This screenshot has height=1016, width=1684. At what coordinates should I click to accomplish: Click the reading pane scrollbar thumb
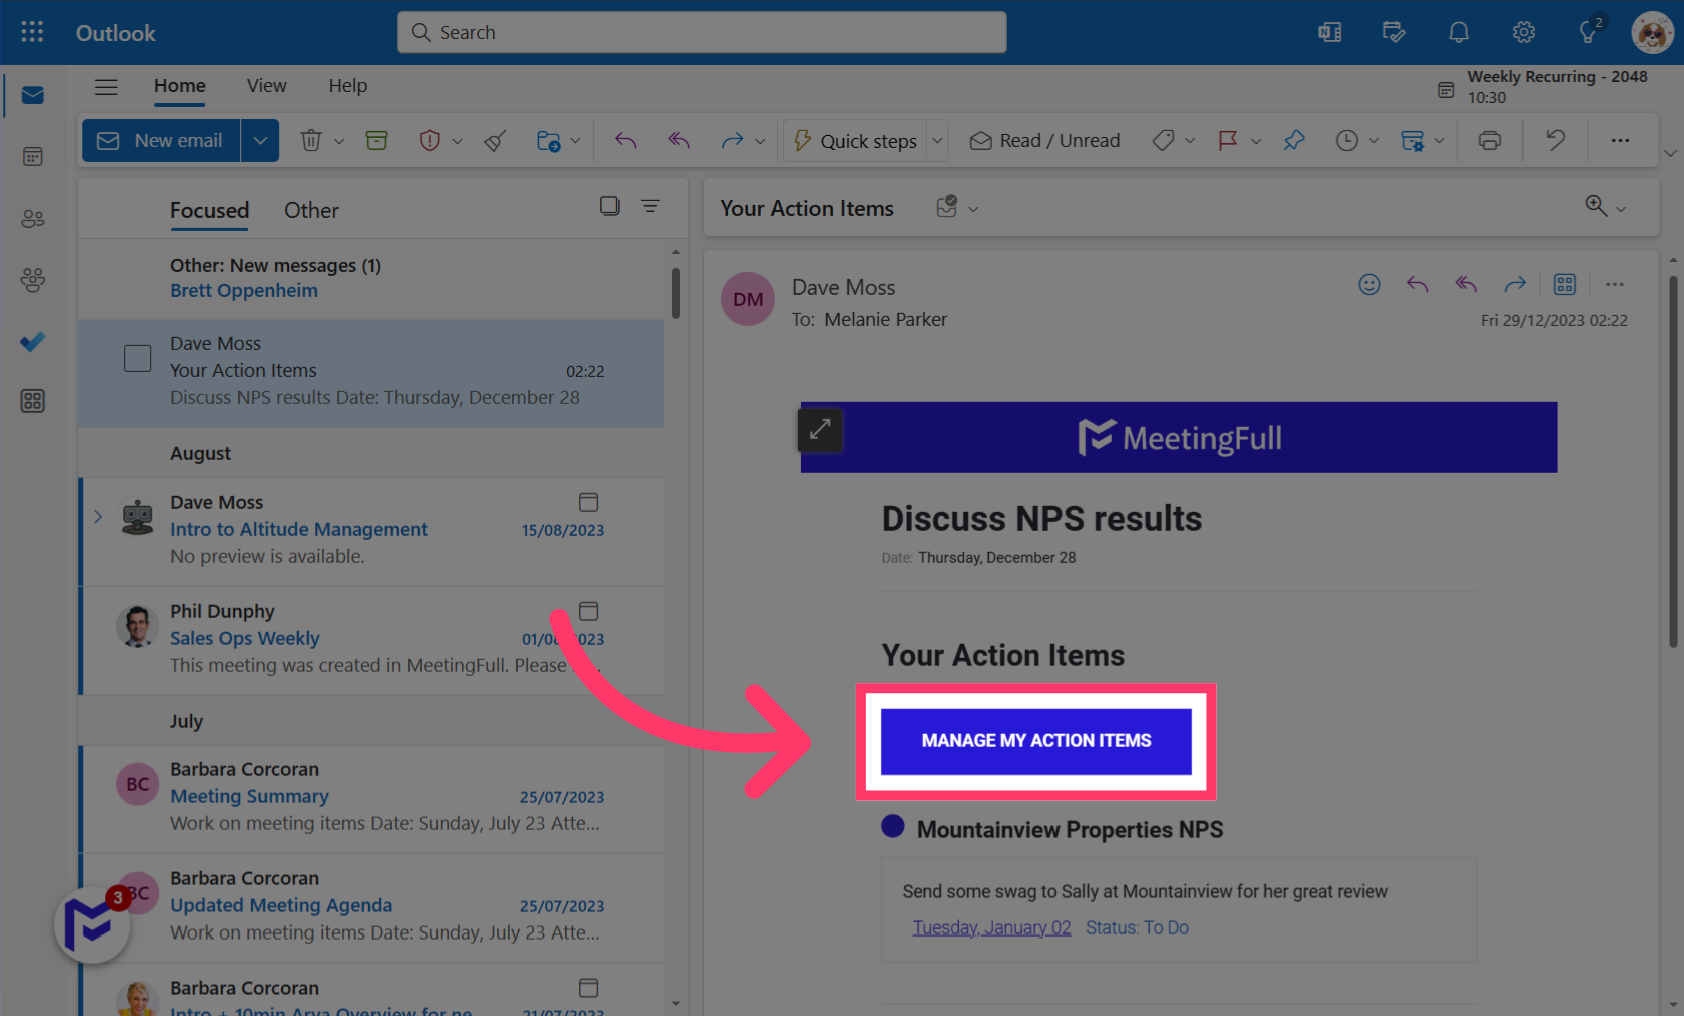click(1673, 460)
